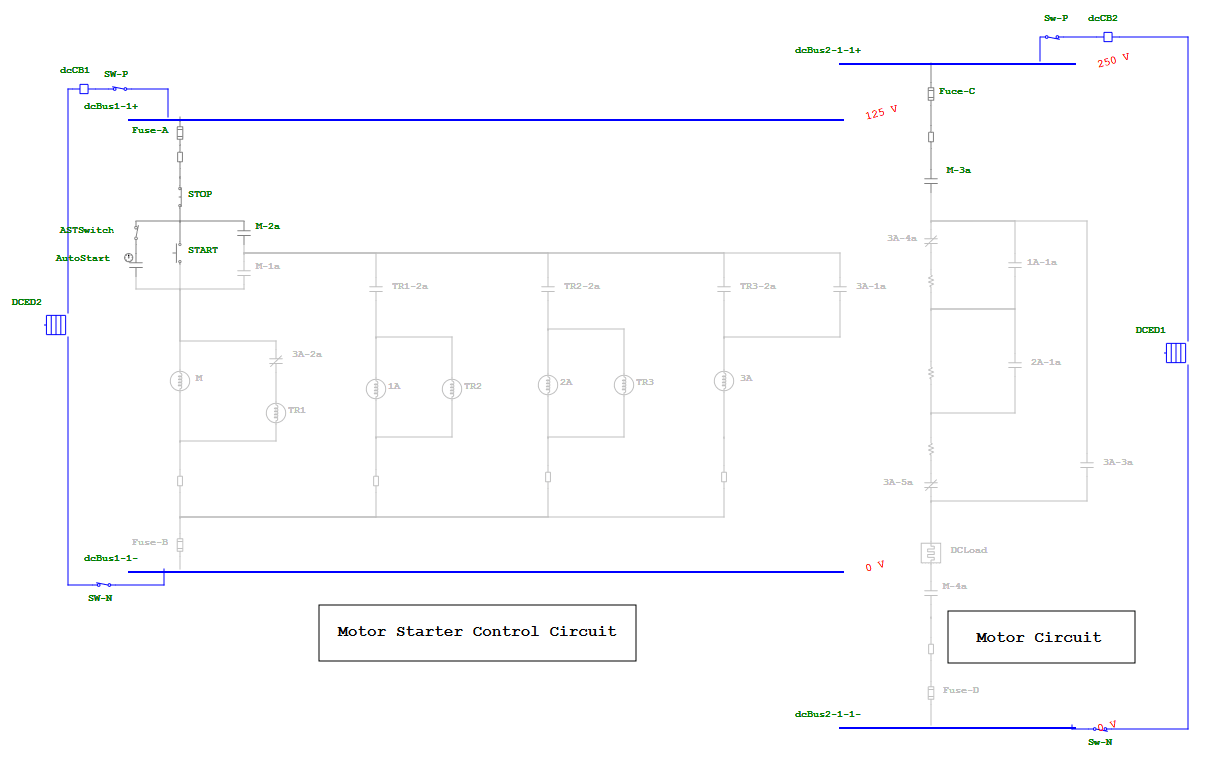Click the M relay coil symbol
This screenshot has width=1216, height=769.
click(180, 381)
